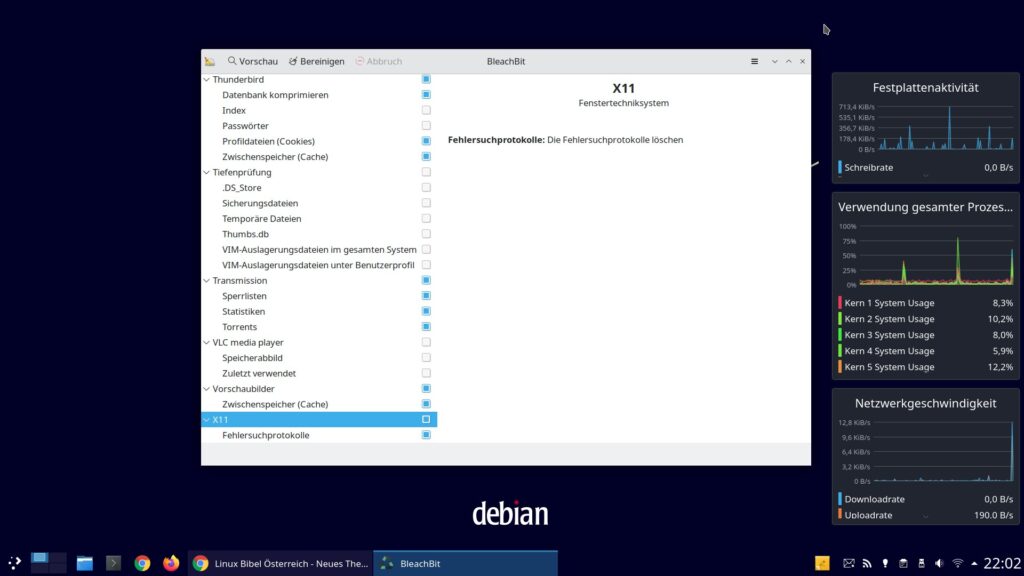Collapse the X11 tree group
This screenshot has height=576, width=1024.
point(206,420)
